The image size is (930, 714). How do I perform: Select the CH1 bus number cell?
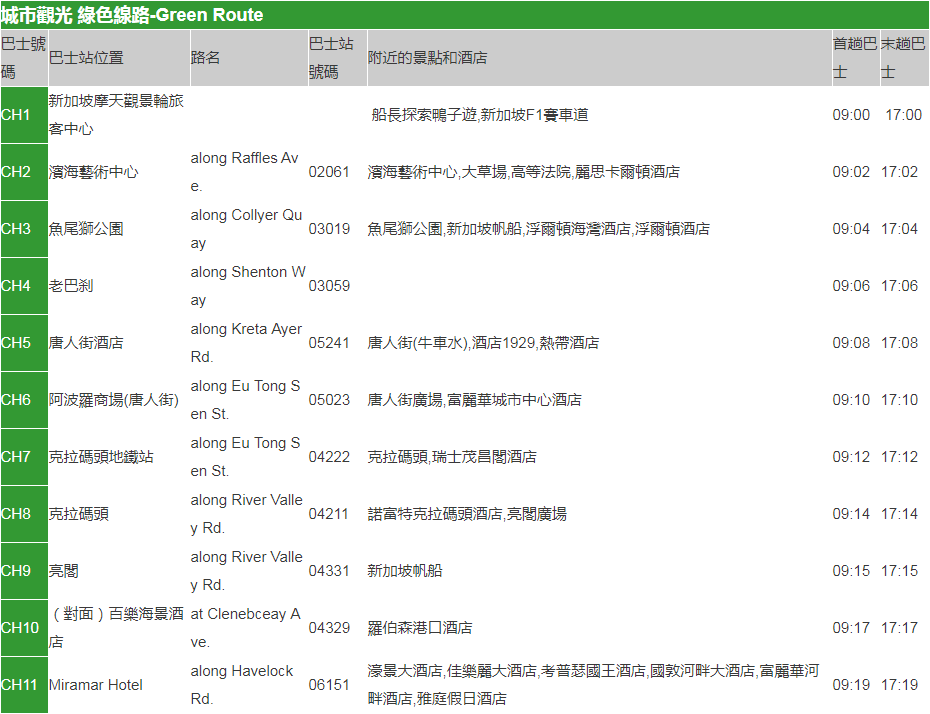pos(17,115)
